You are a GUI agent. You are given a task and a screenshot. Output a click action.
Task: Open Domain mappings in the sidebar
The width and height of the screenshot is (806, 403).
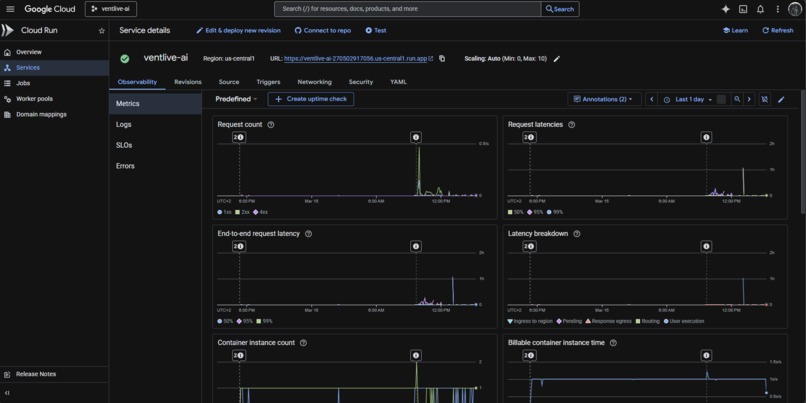tap(54, 115)
